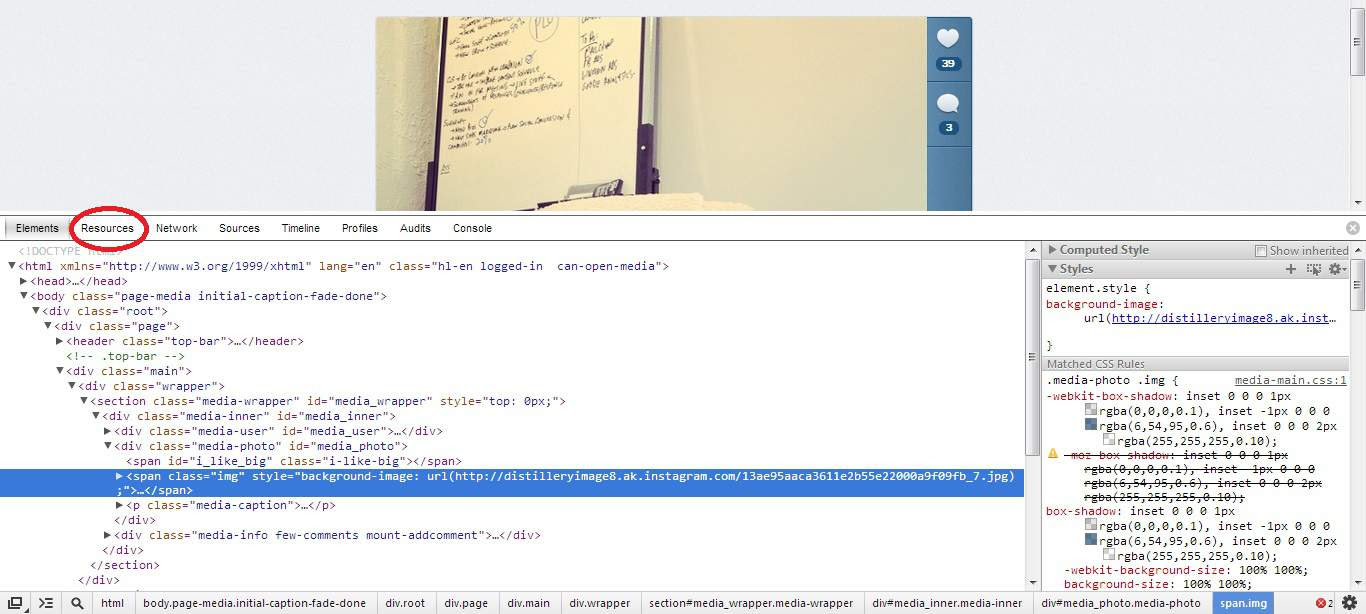Select the div class="media-inner" row
The image size is (1366, 614).
250,416
